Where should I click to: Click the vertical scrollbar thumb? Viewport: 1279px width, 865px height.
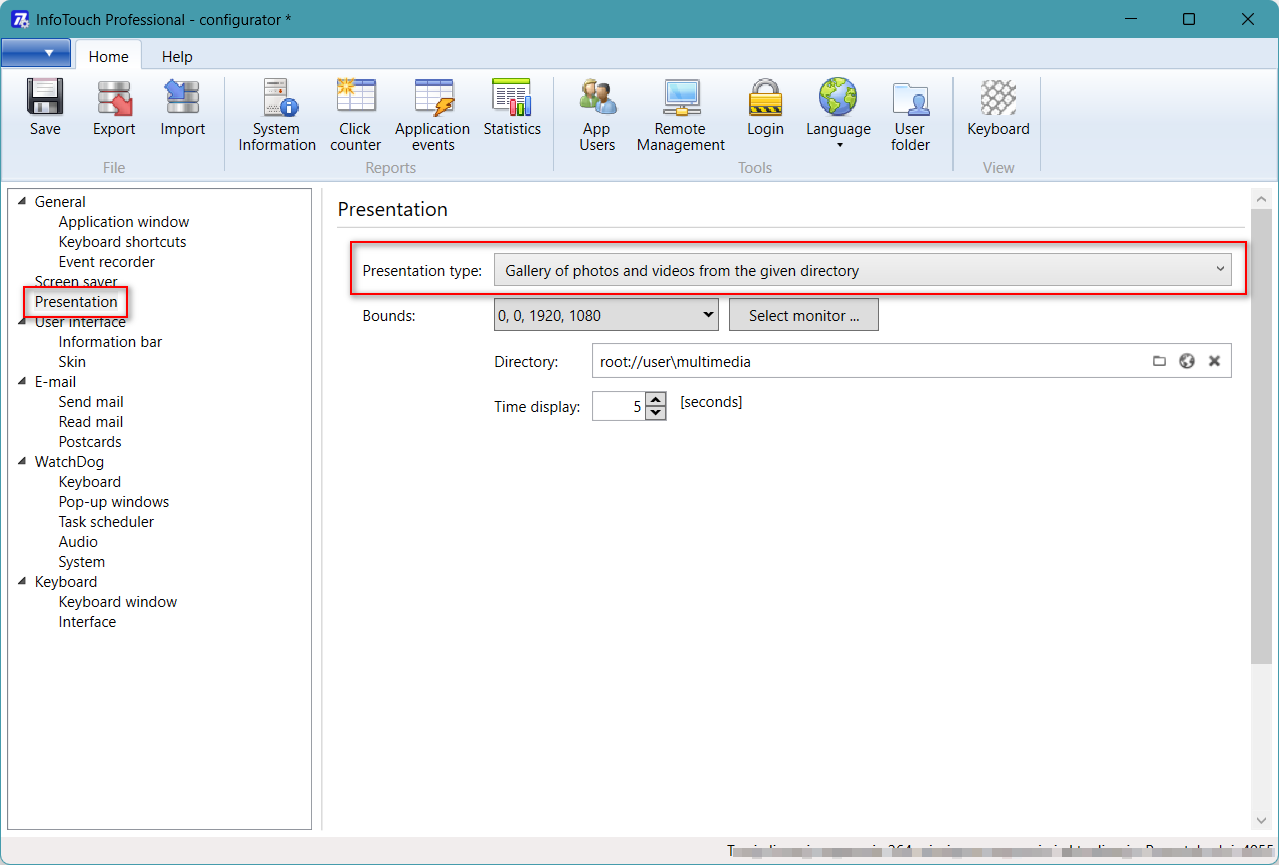(1261, 436)
